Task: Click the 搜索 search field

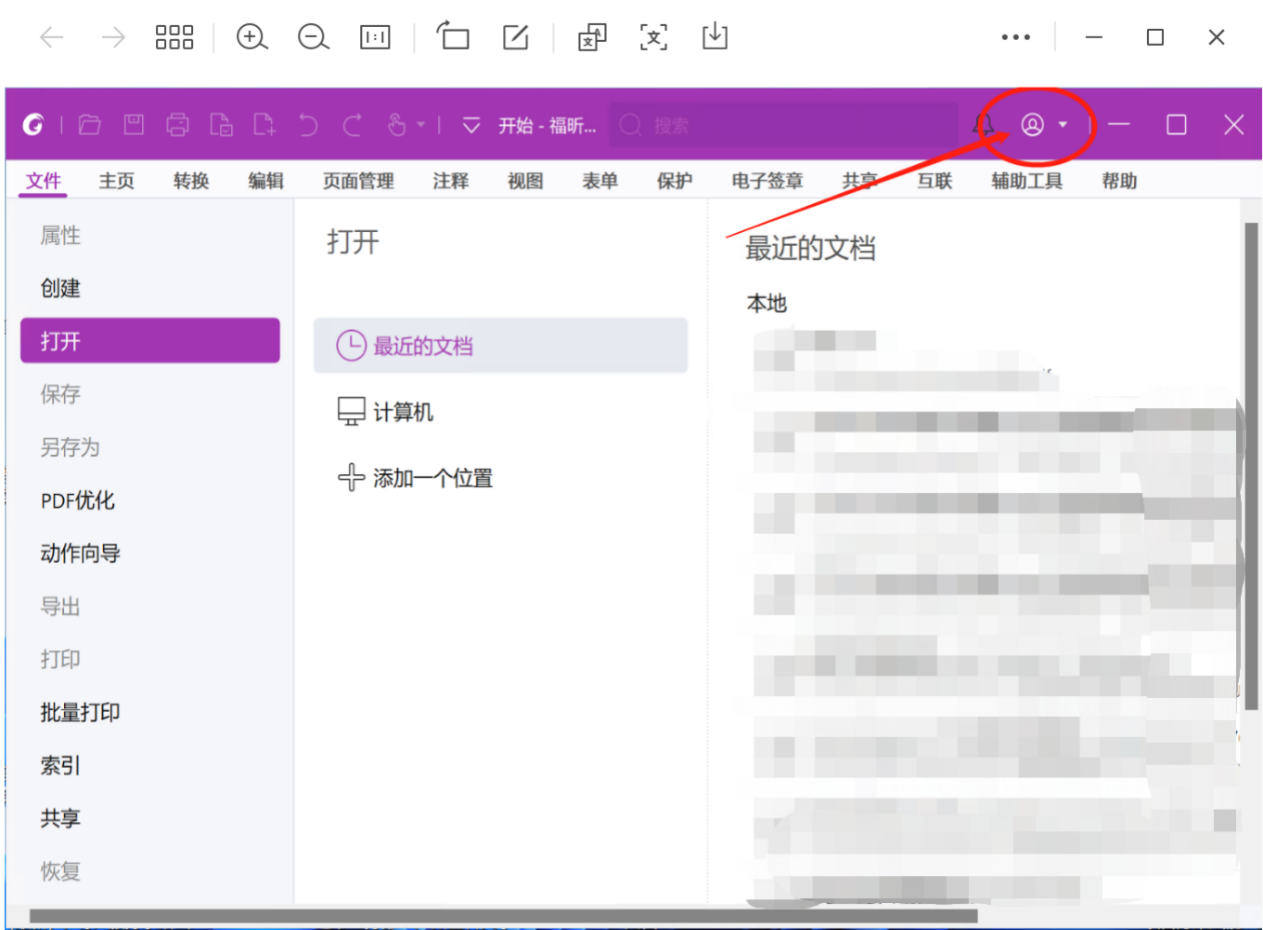Action: [x=783, y=125]
